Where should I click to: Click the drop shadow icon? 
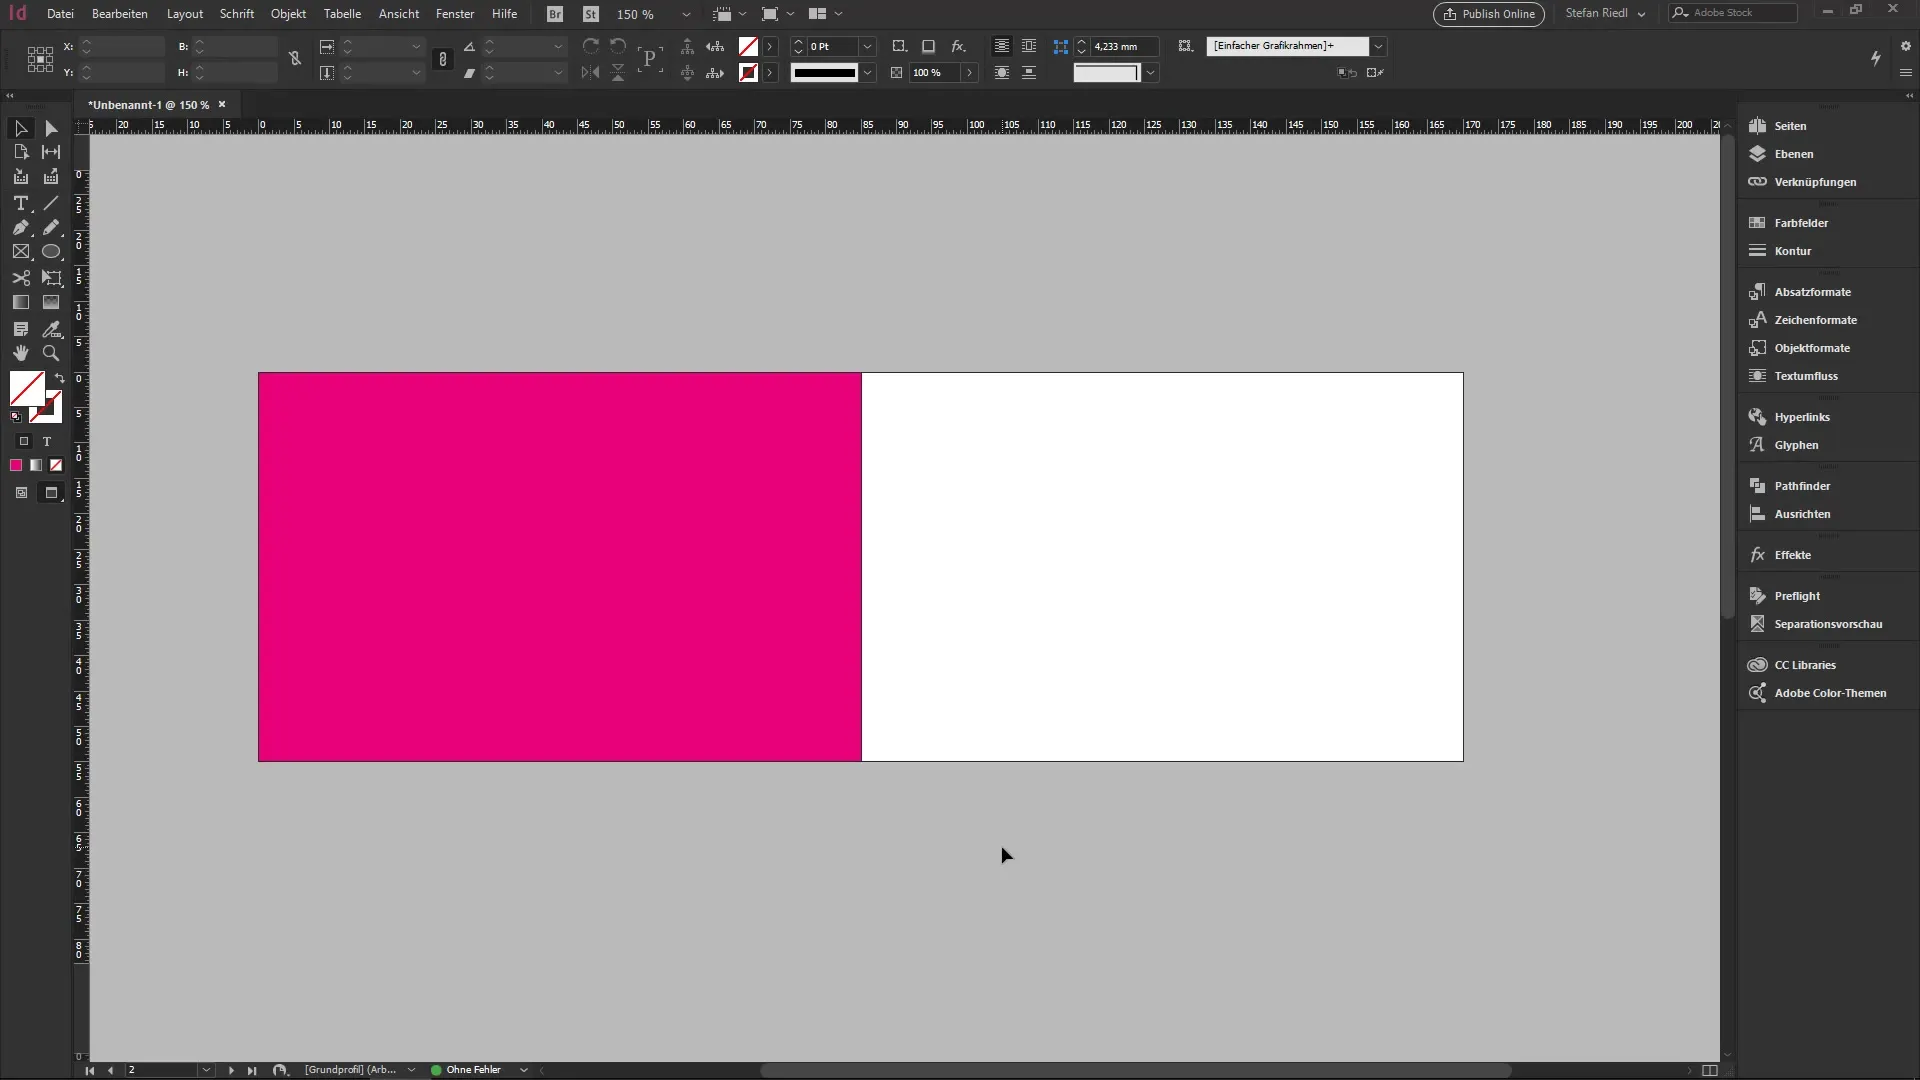pos(928,46)
